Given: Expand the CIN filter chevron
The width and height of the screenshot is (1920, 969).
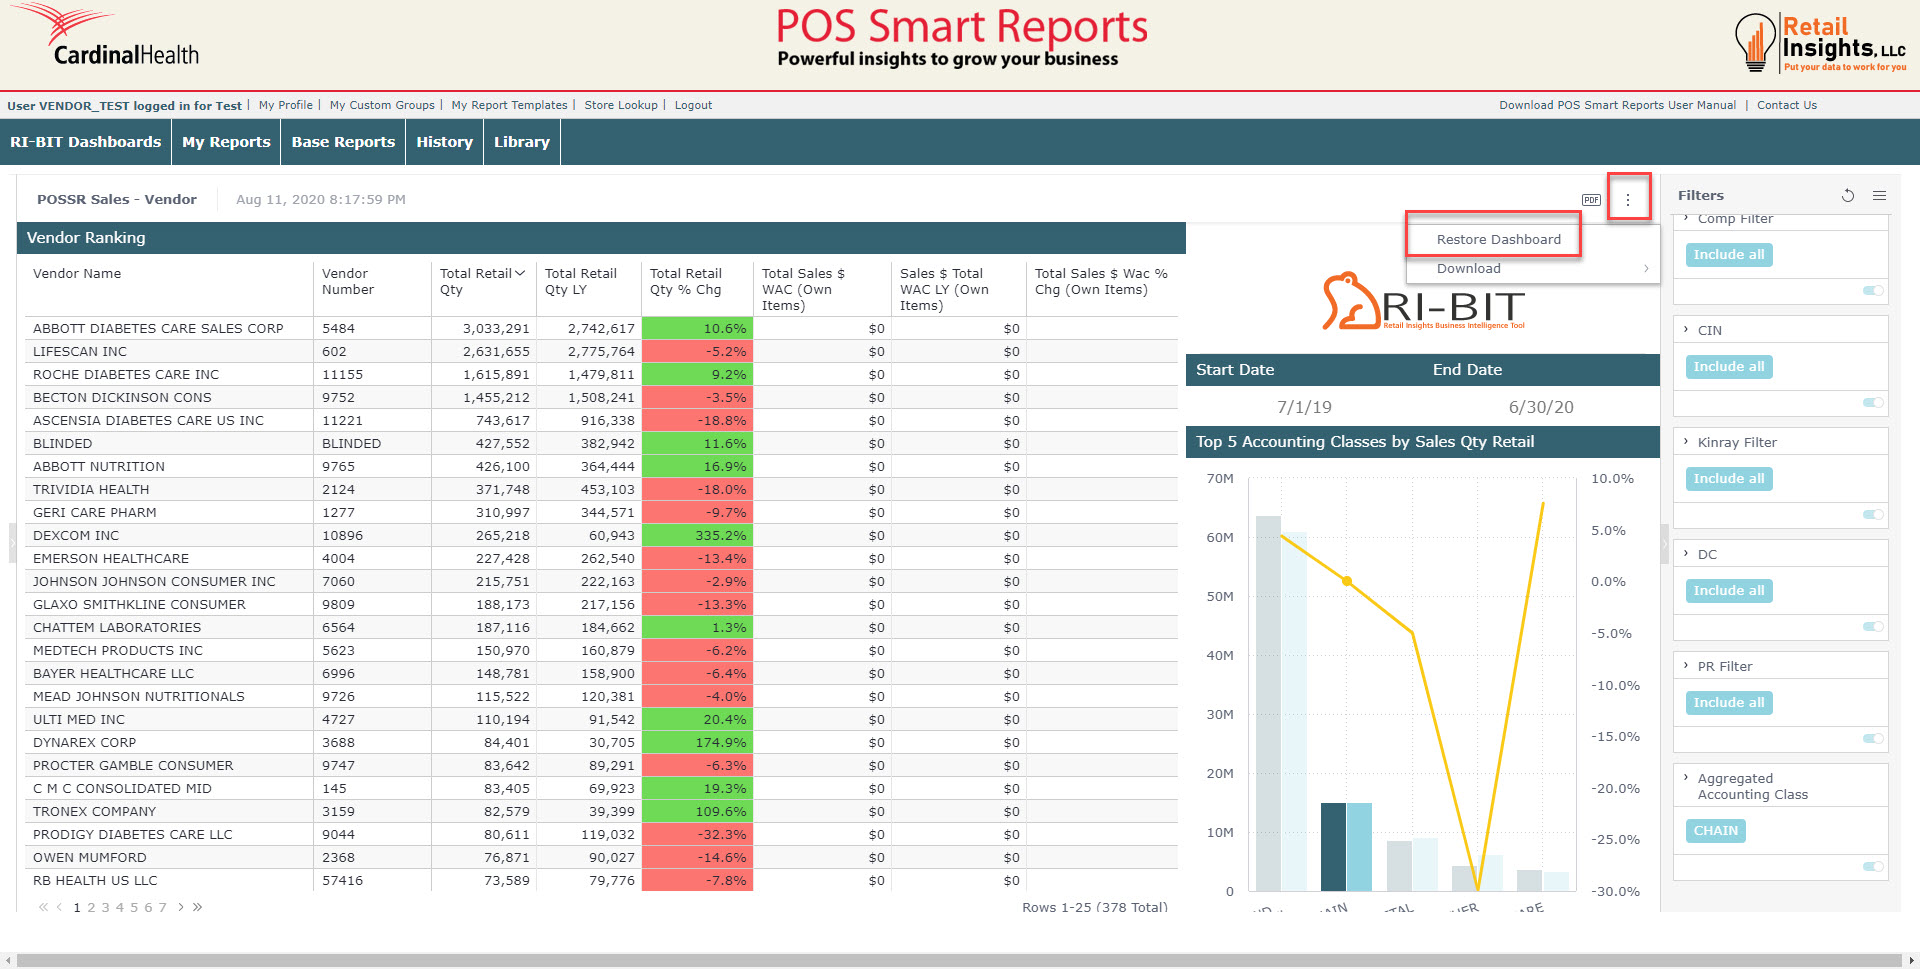Looking at the screenshot, I should [1686, 330].
